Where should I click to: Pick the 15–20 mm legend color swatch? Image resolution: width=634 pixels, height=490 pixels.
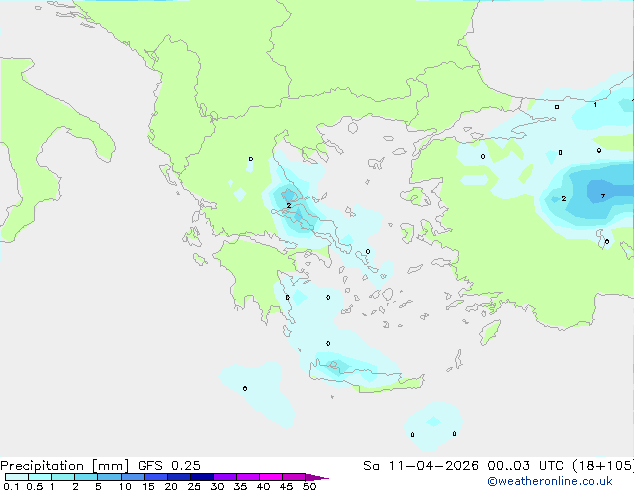coord(156,477)
